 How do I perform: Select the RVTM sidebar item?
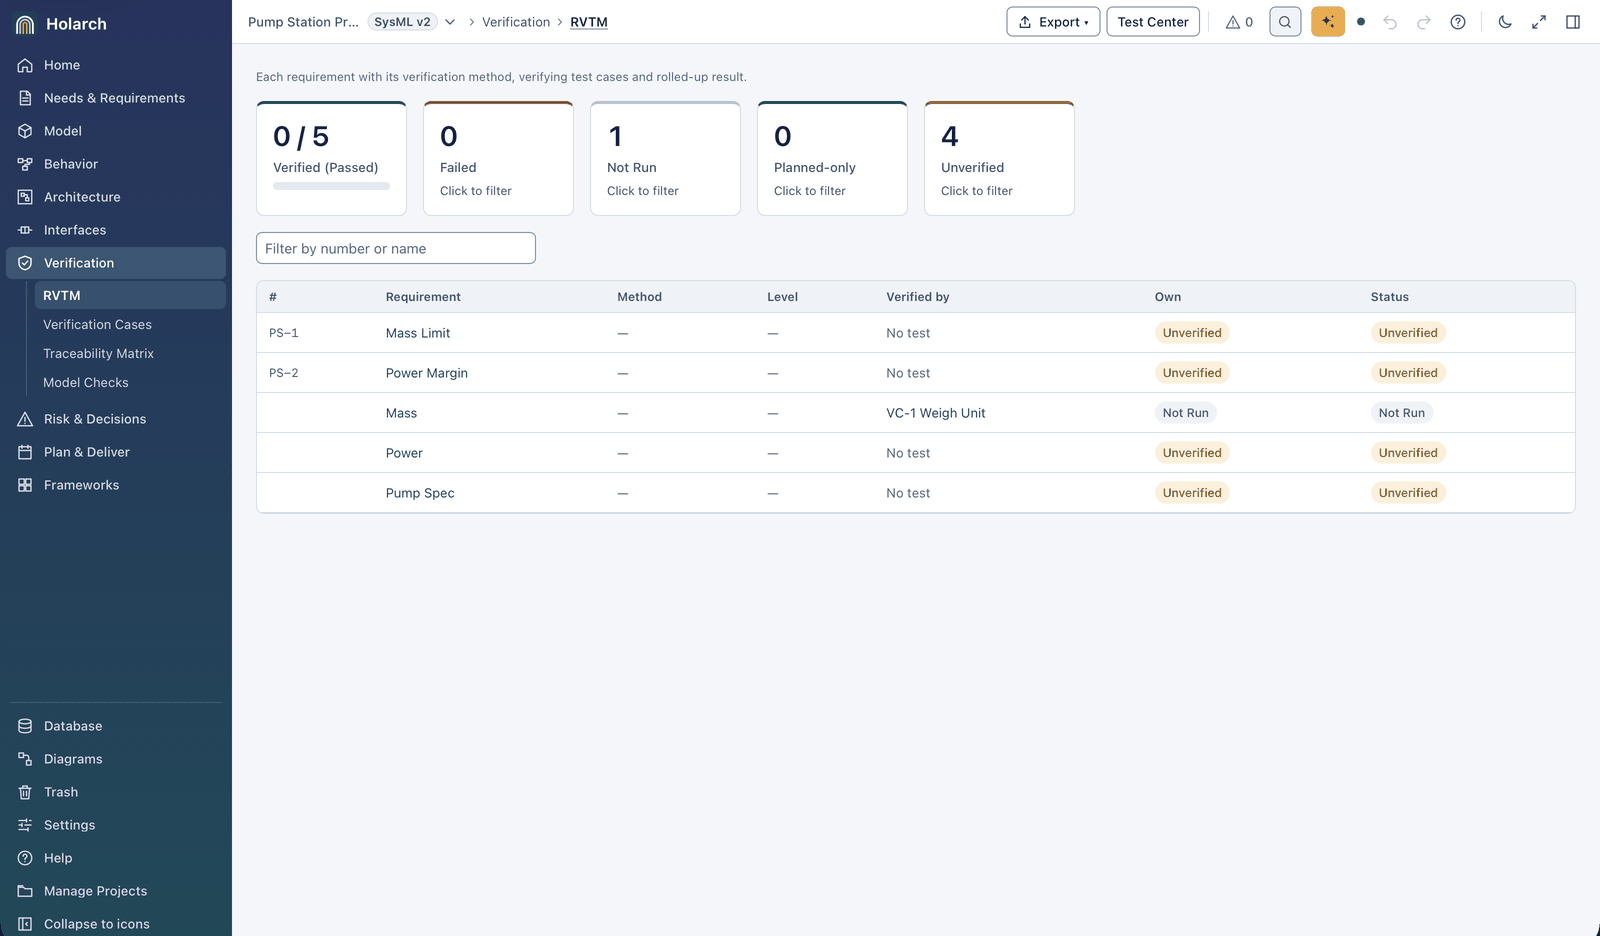tap(130, 295)
